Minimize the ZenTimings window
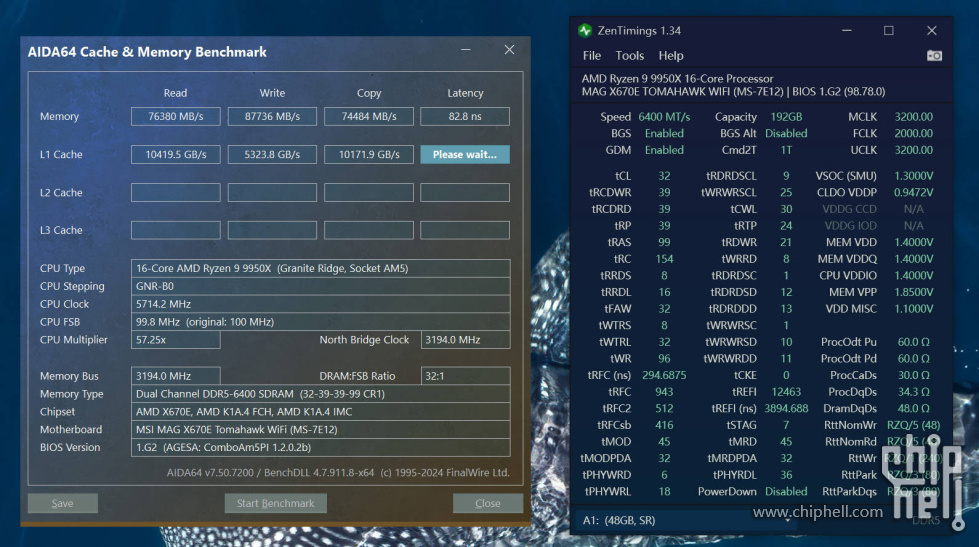 [x=847, y=31]
